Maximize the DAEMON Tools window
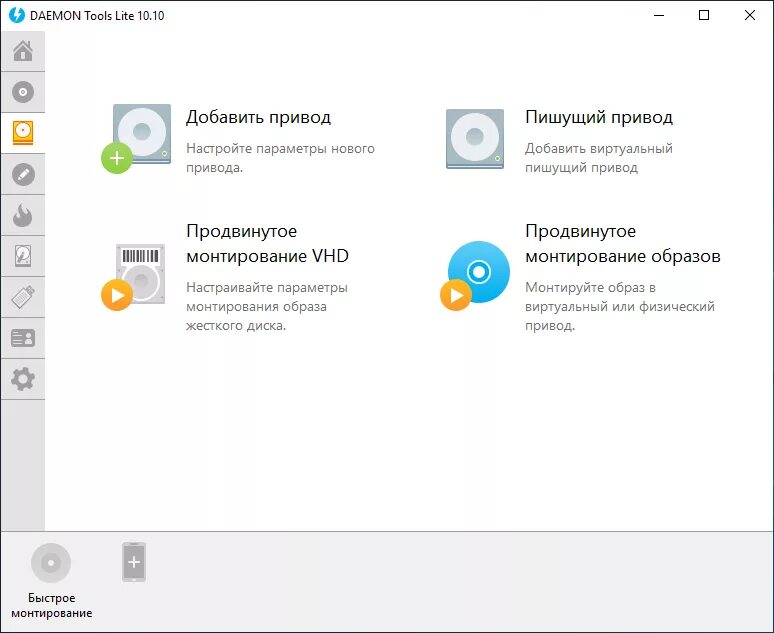 (704, 15)
